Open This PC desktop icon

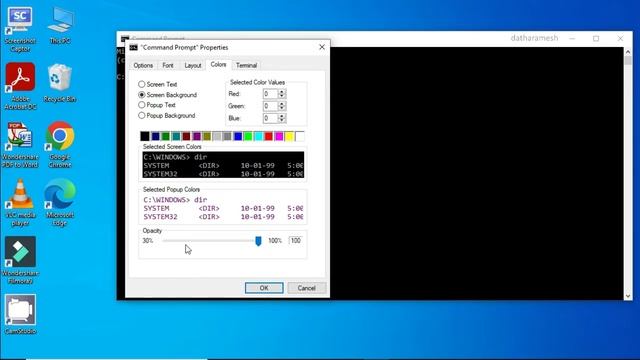[60, 25]
